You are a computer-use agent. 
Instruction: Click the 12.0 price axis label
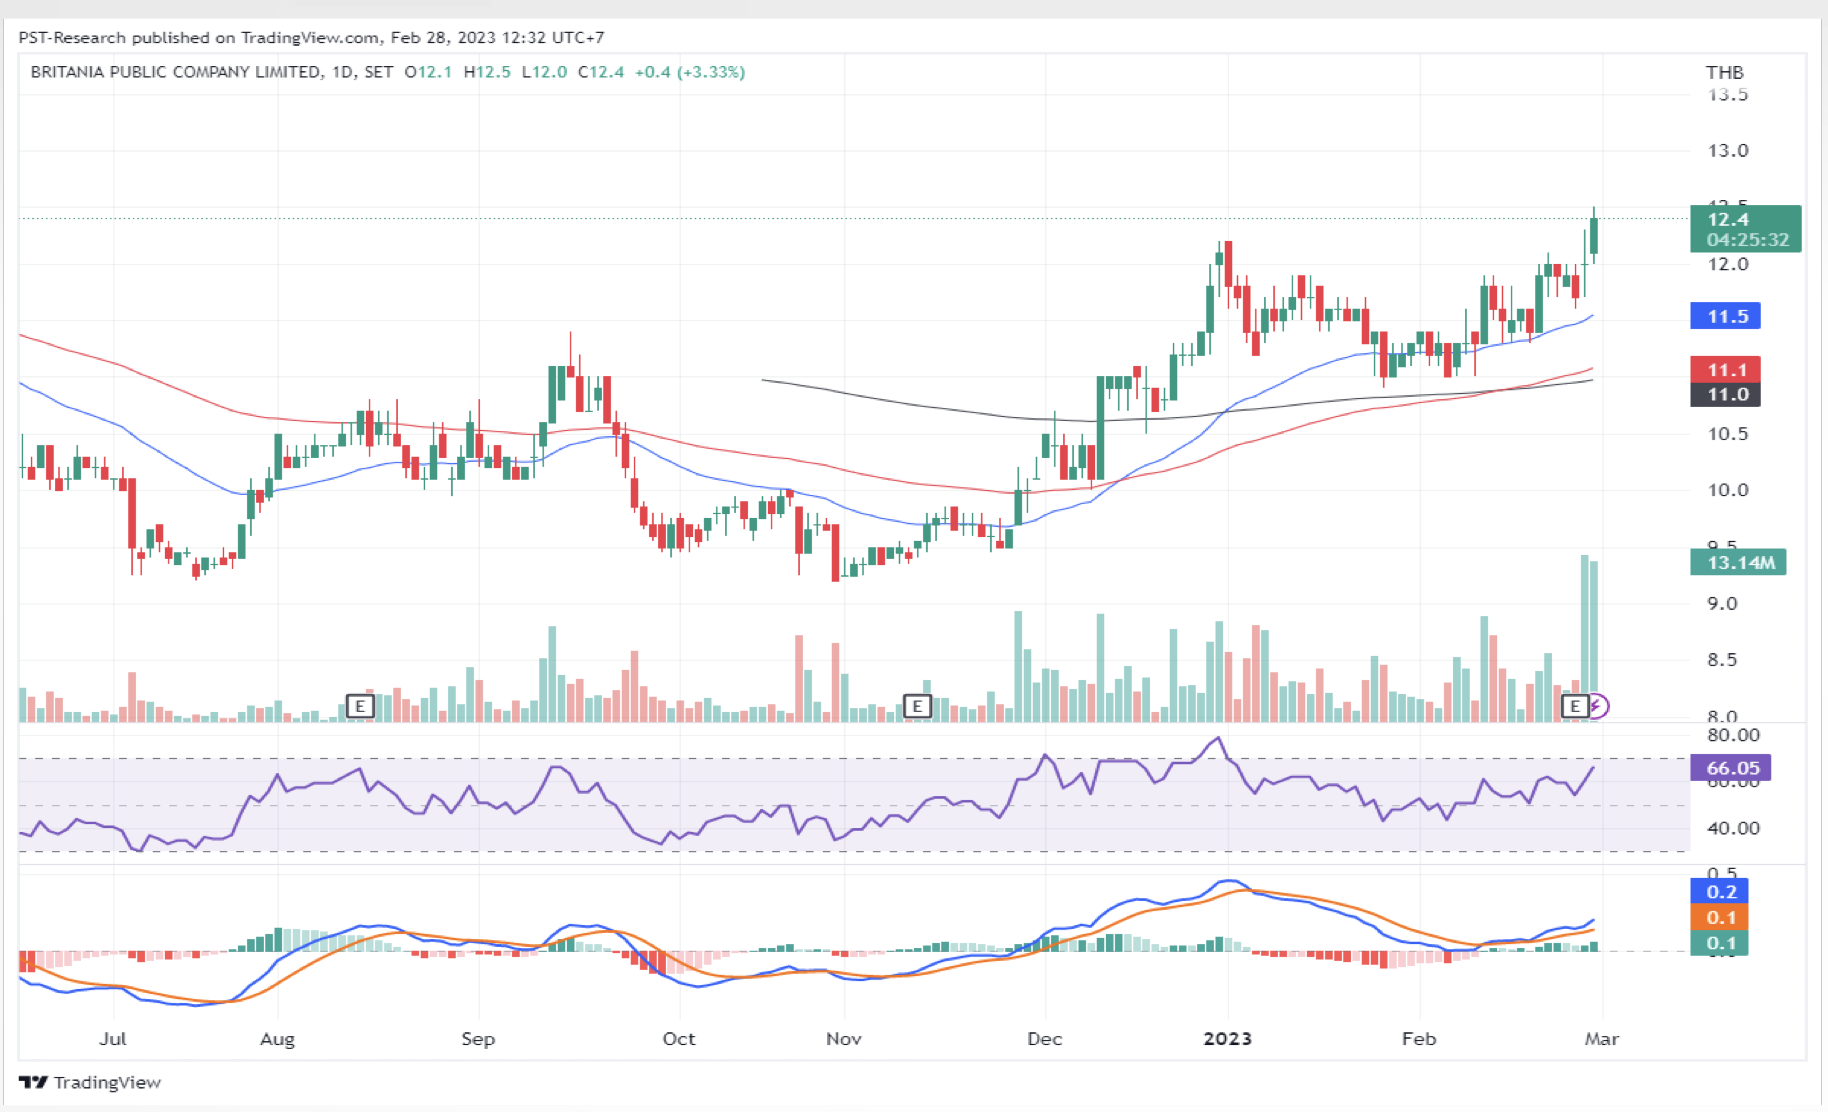1728,264
